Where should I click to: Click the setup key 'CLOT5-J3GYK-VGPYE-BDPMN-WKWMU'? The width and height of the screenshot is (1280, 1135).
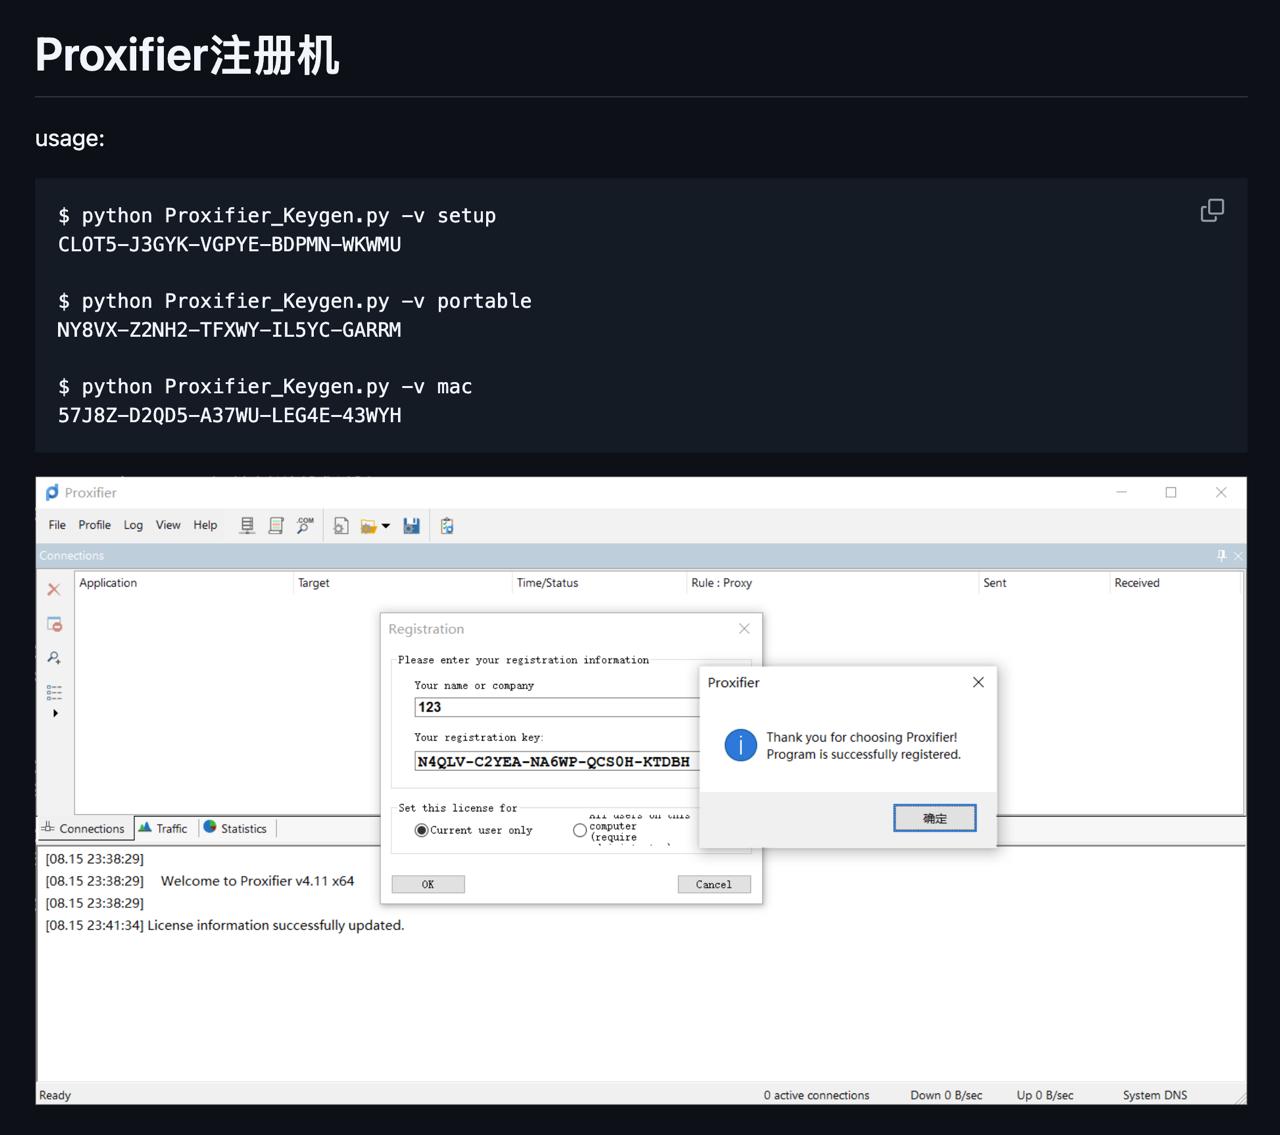click(229, 244)
